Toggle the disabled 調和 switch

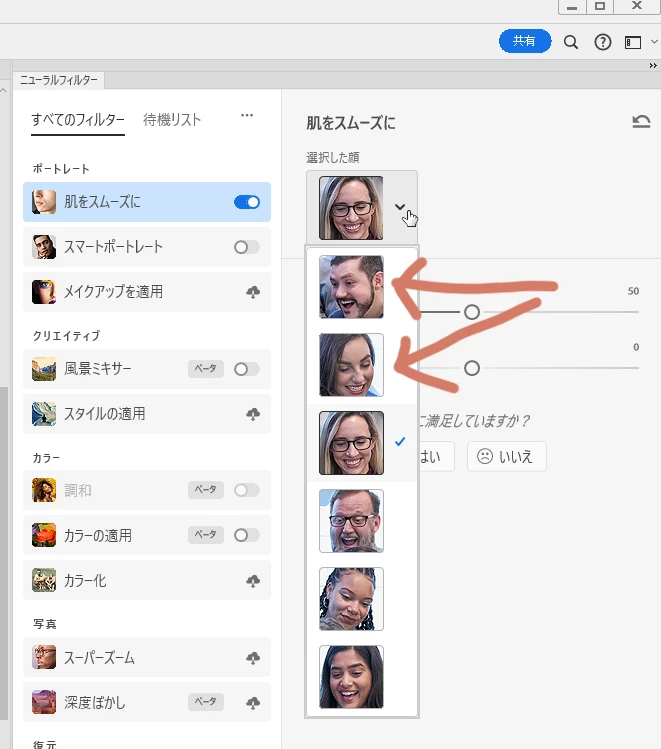click(x=247, y=490)
